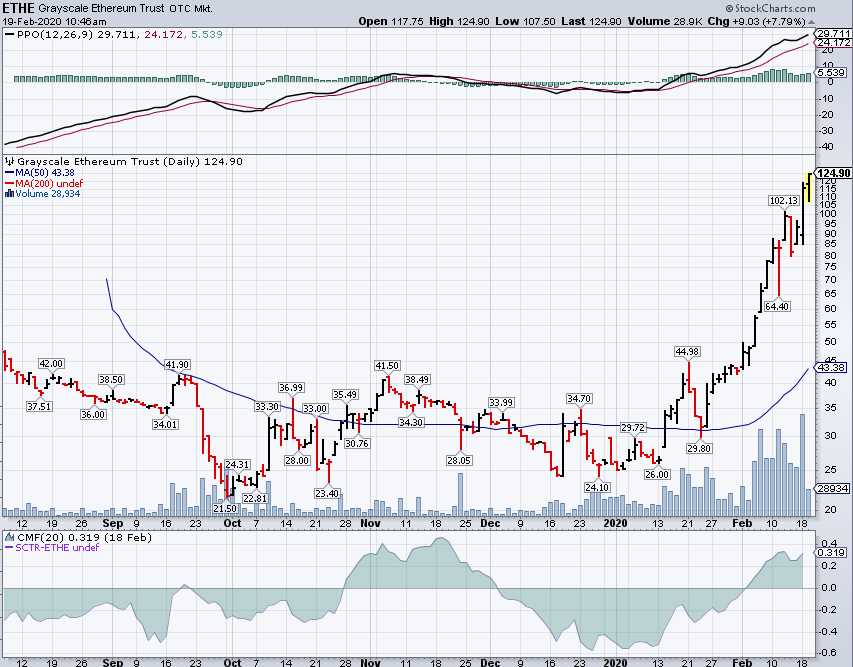The width and height of the screenshot is (853, 667).
Task: Select the blue MA(50) legend line marker
Action: 9,172
